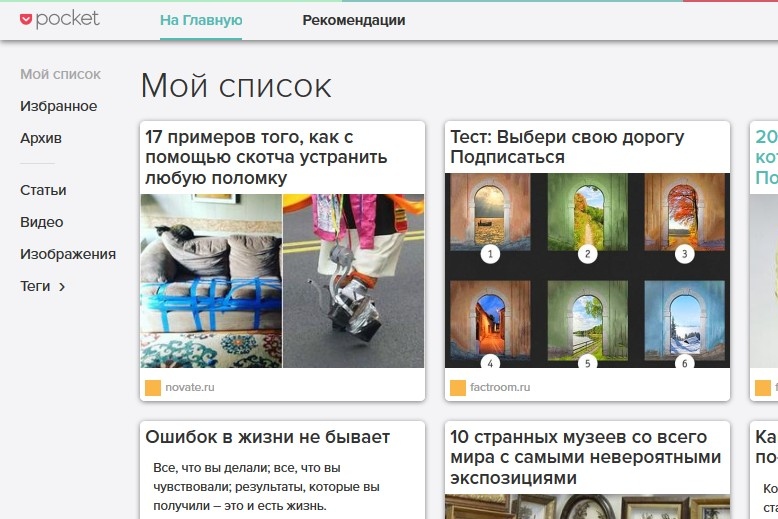
Task: Filter by Видео in the sidebar
Action: pyautogui.click(x=42, y=222)
